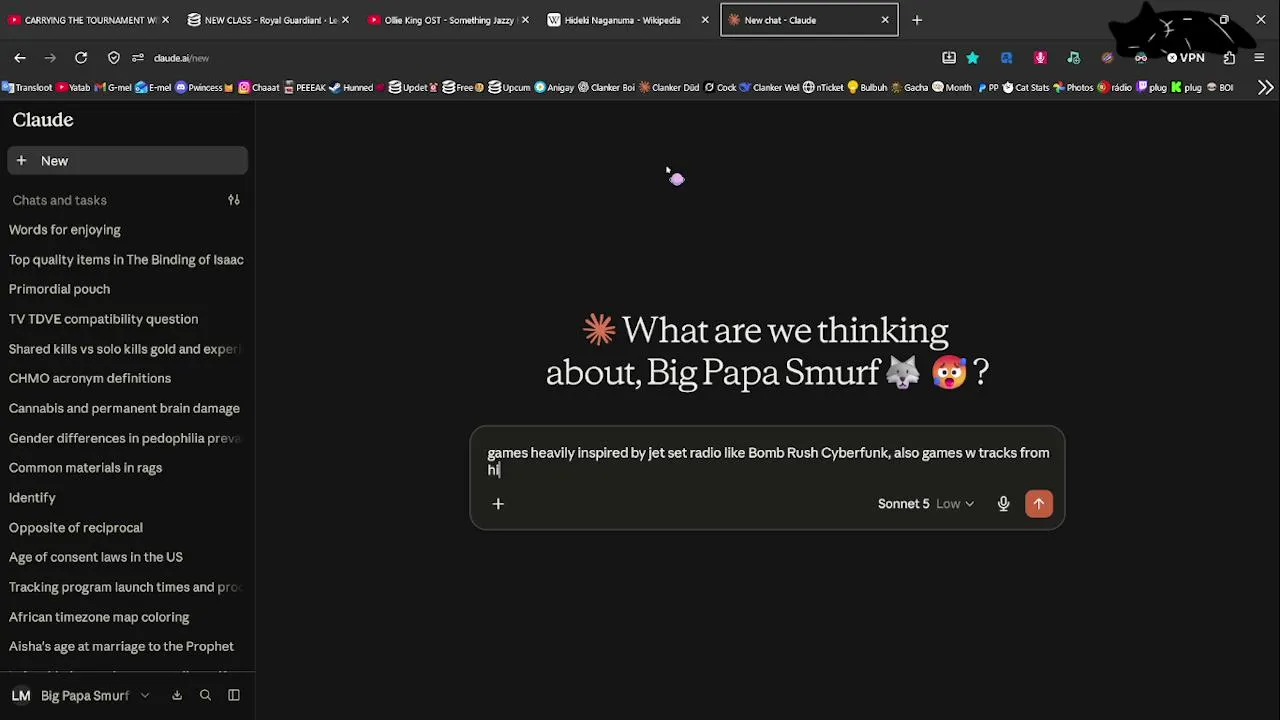This screenshot has width=1280, height=720.
Task: Open the G-mel bookmark
Action: pyautogui.click(x=113, y=87)
